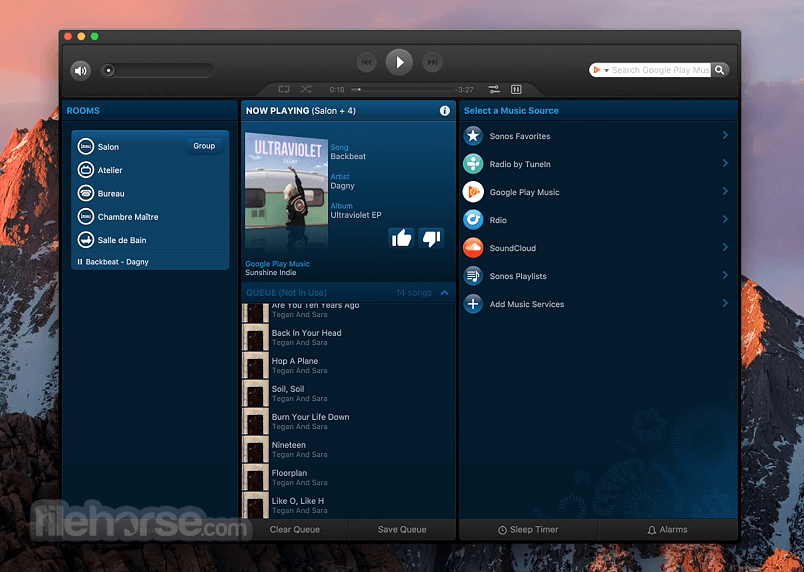Viewport: 804px width, 572px height.
Task: Open Radio by TuneIn source
Action: [598, 164]
